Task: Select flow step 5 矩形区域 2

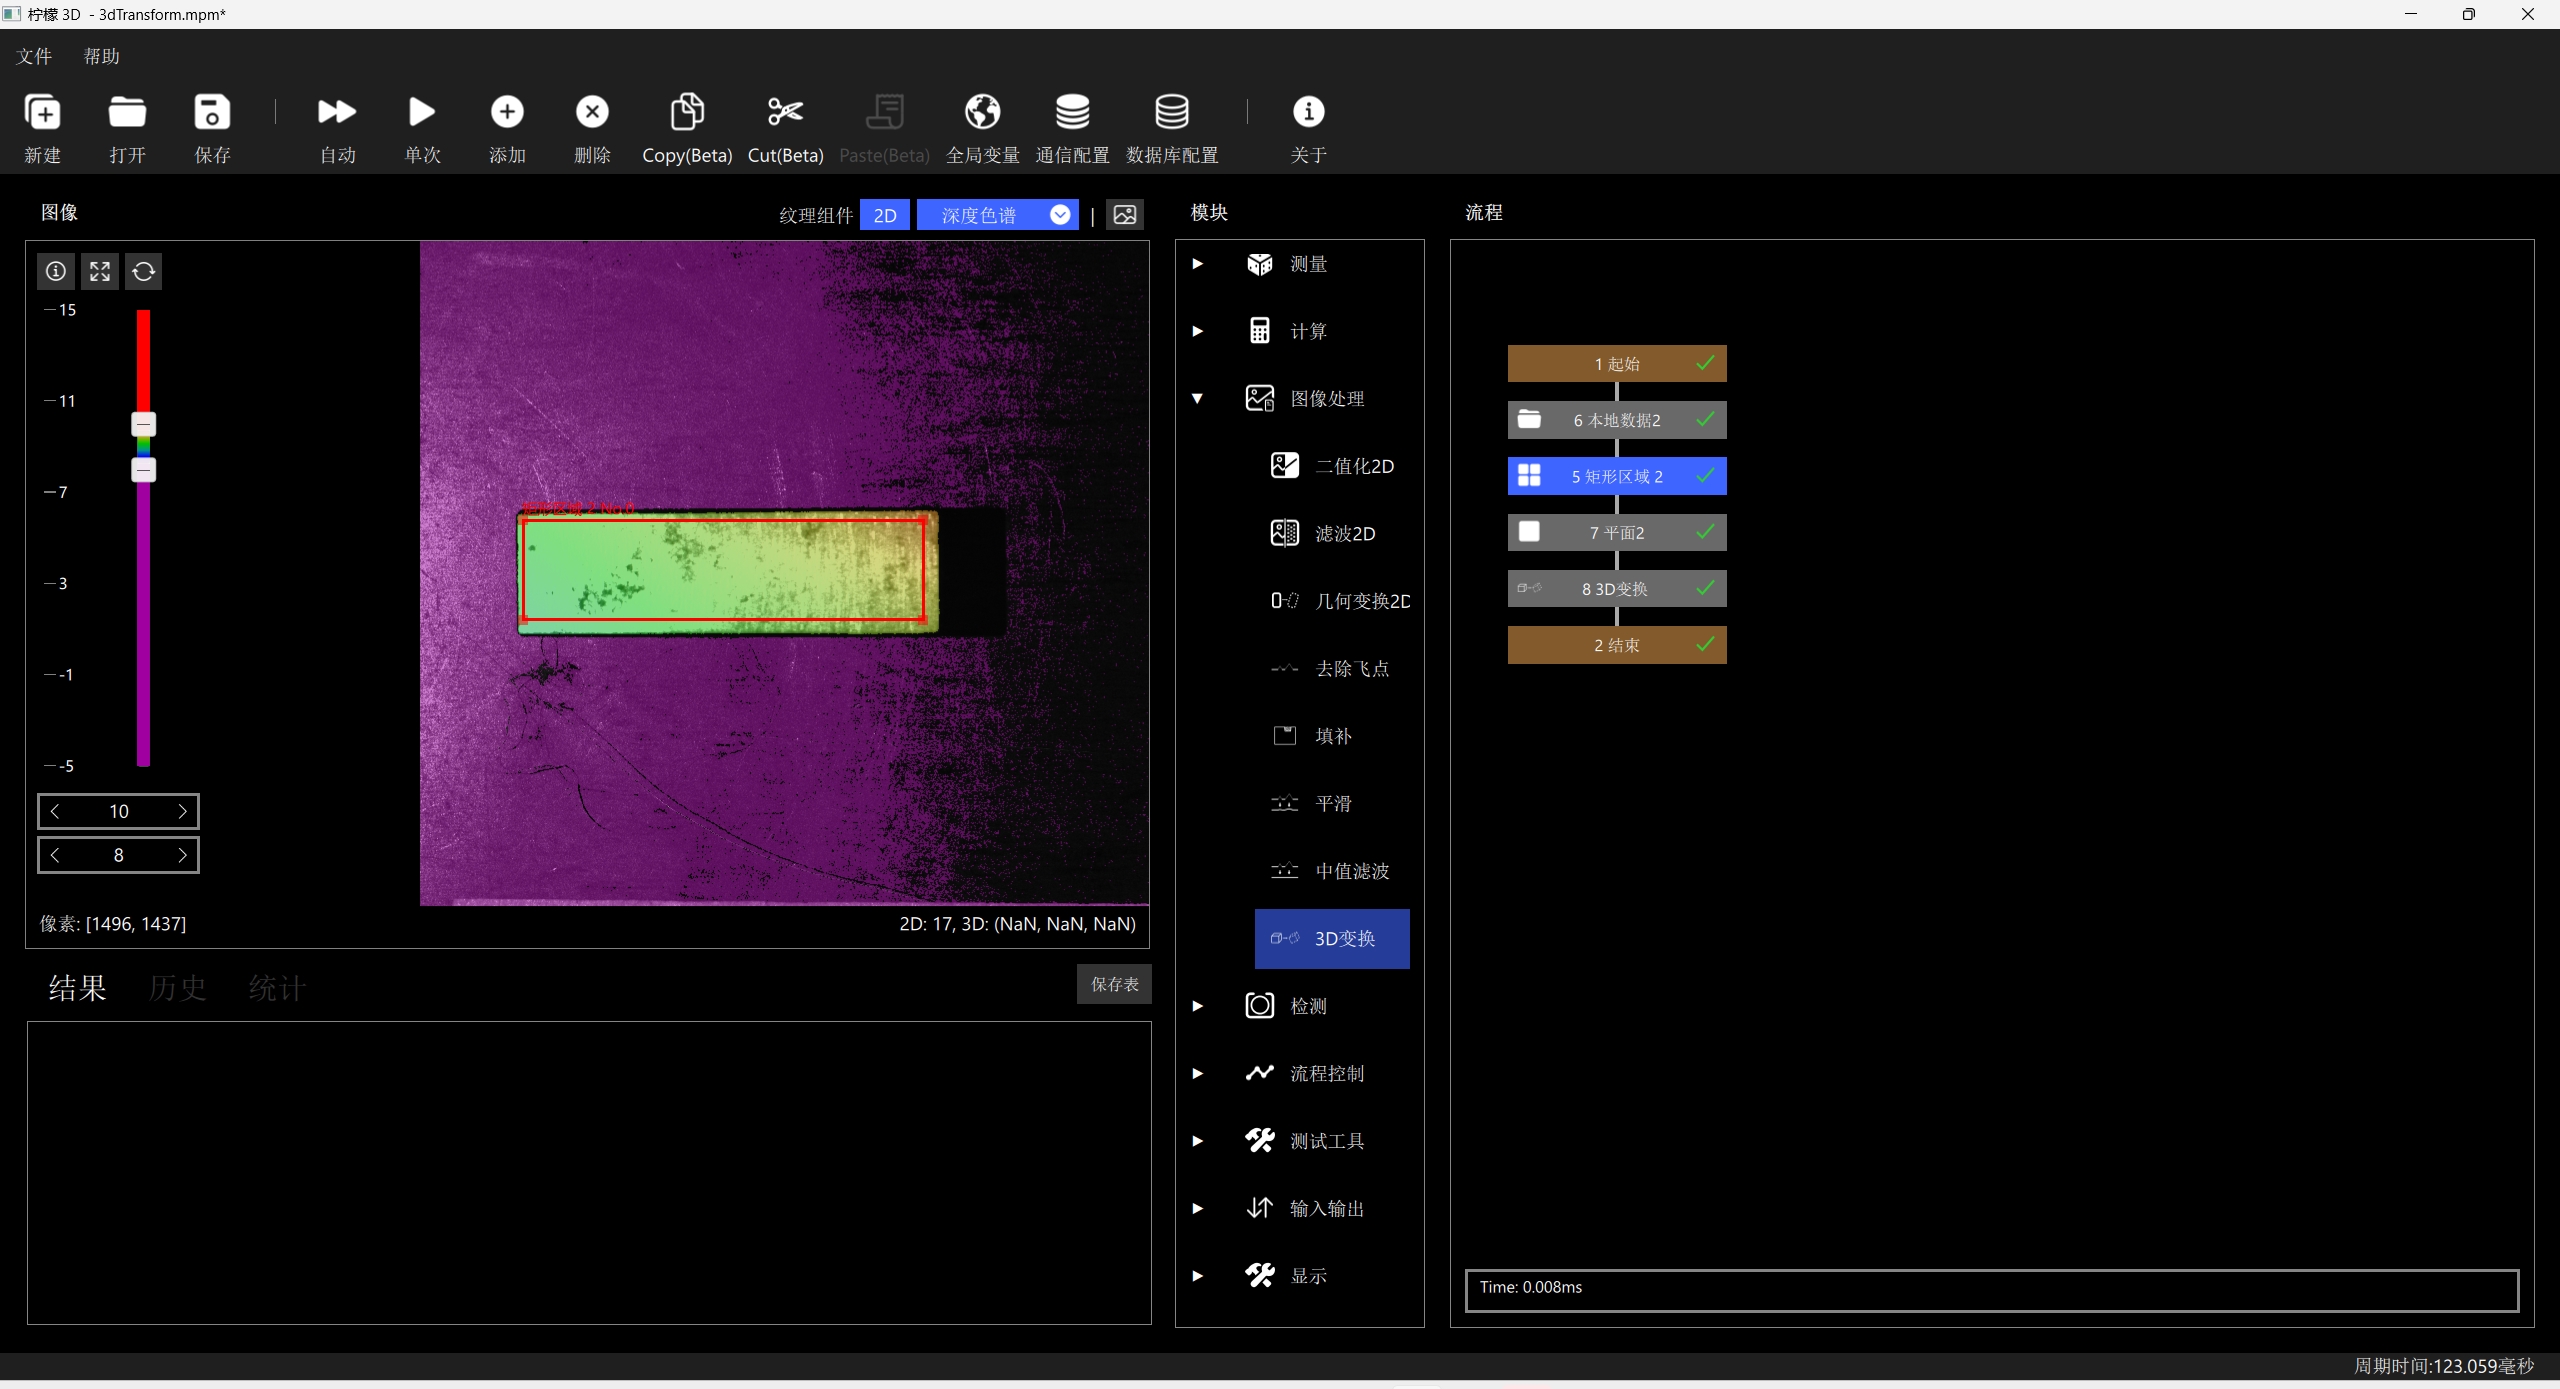Action: pos(1617,476)
